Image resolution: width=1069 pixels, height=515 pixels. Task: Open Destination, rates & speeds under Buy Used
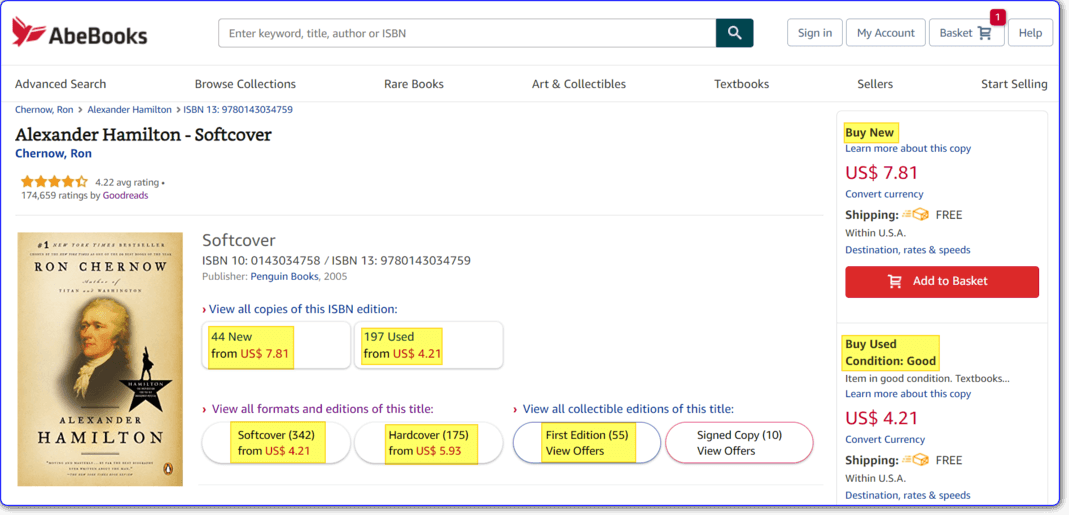point(907,495)
